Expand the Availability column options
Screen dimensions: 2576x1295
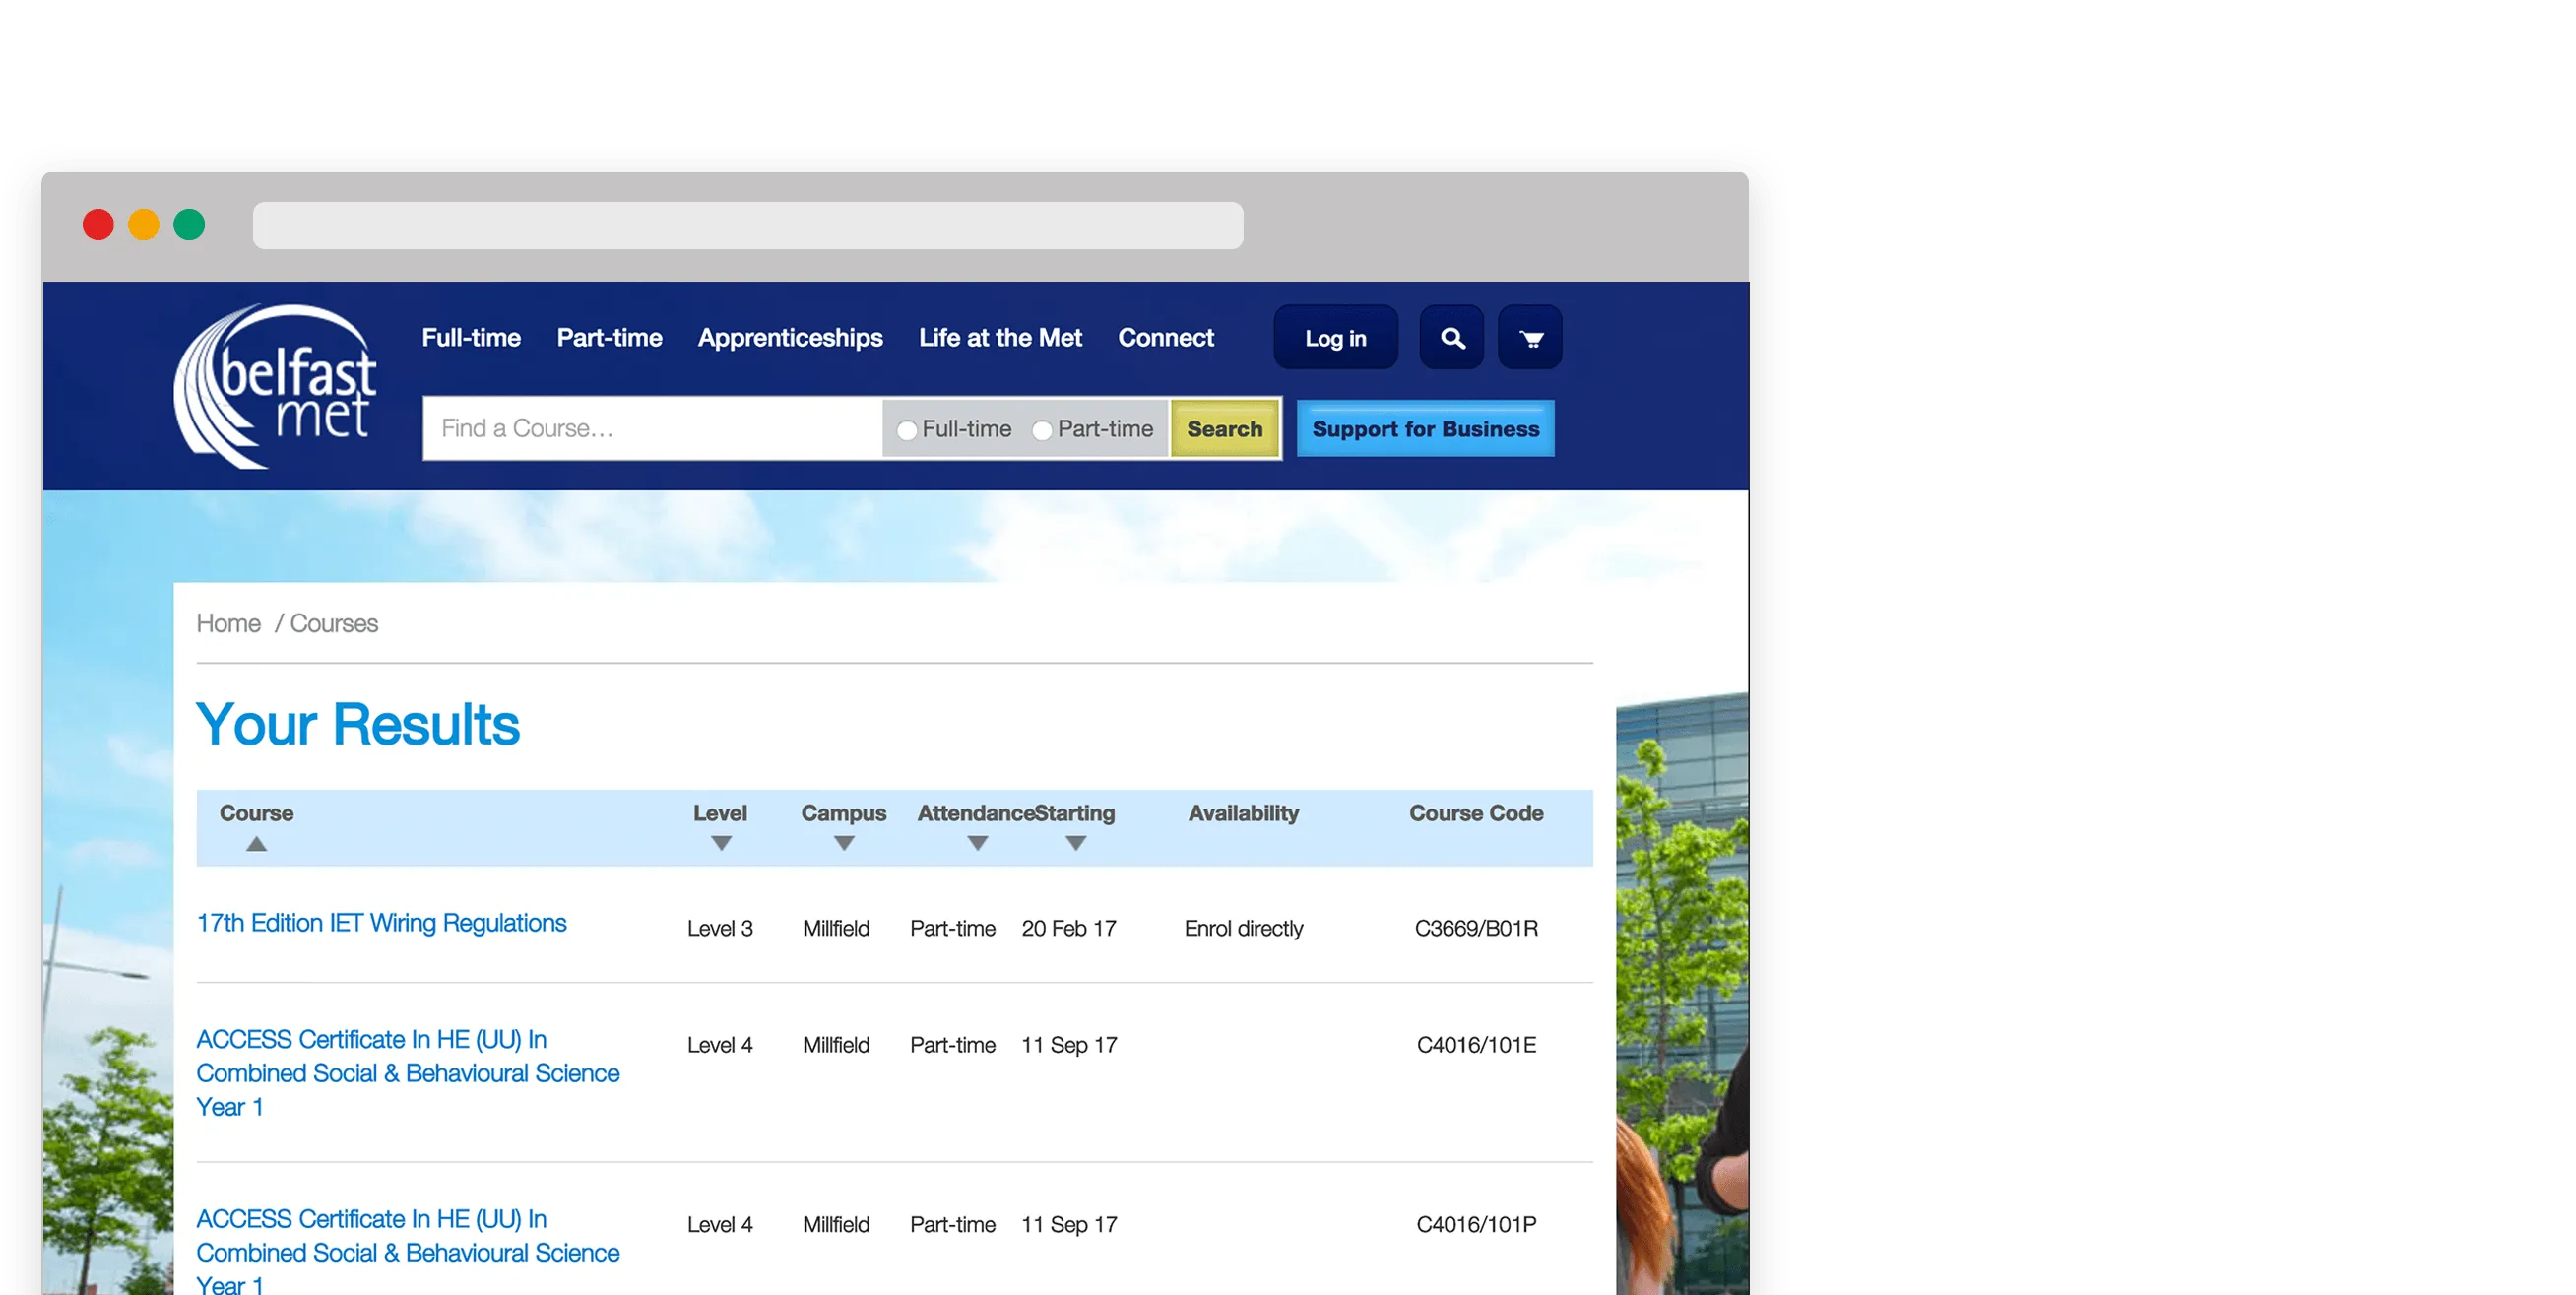(x=1243, y=813)
